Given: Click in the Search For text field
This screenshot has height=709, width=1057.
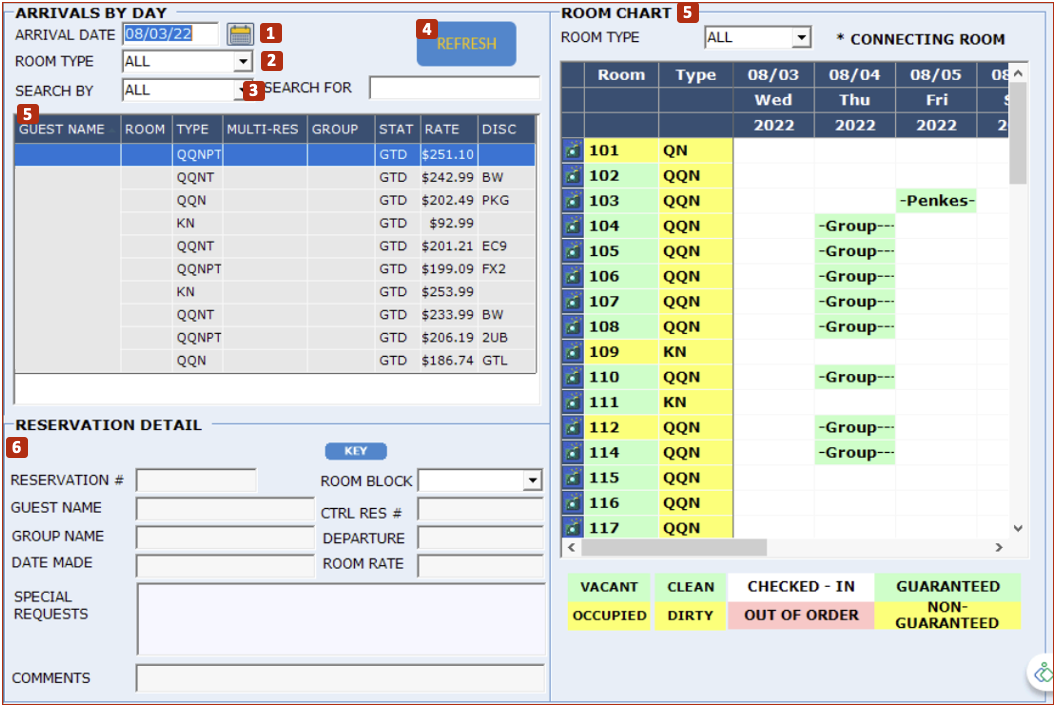Looking at the screenshot, I should click(x=454, y=88).
